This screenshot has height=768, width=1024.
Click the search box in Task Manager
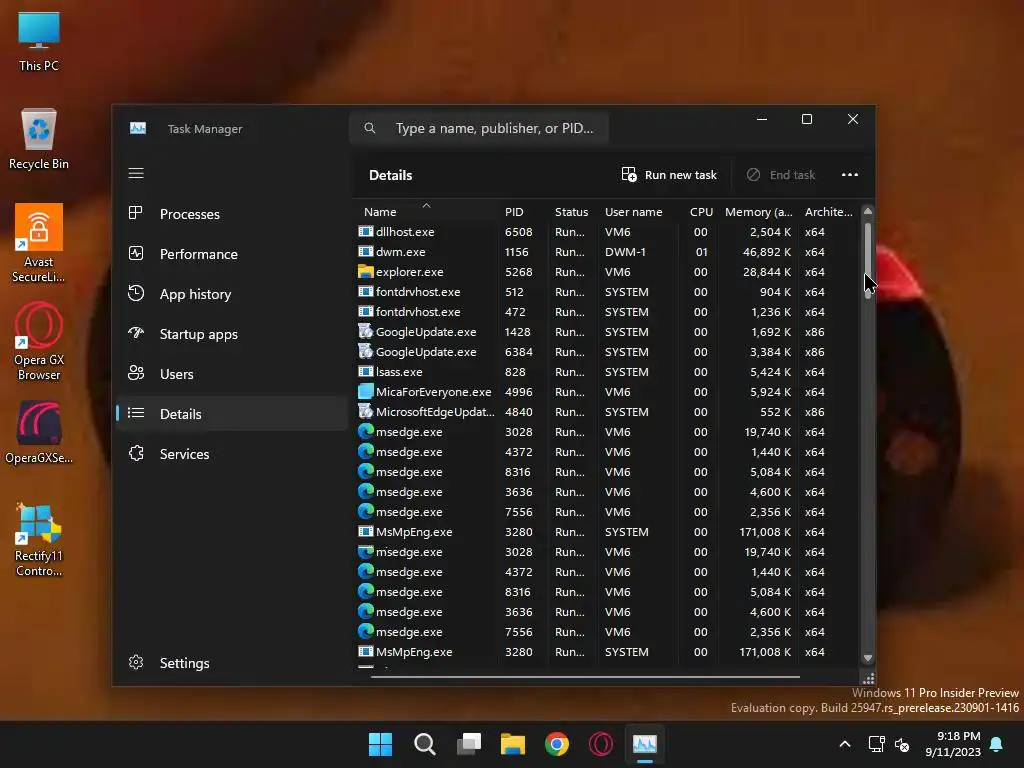click(x=479, y=128)
